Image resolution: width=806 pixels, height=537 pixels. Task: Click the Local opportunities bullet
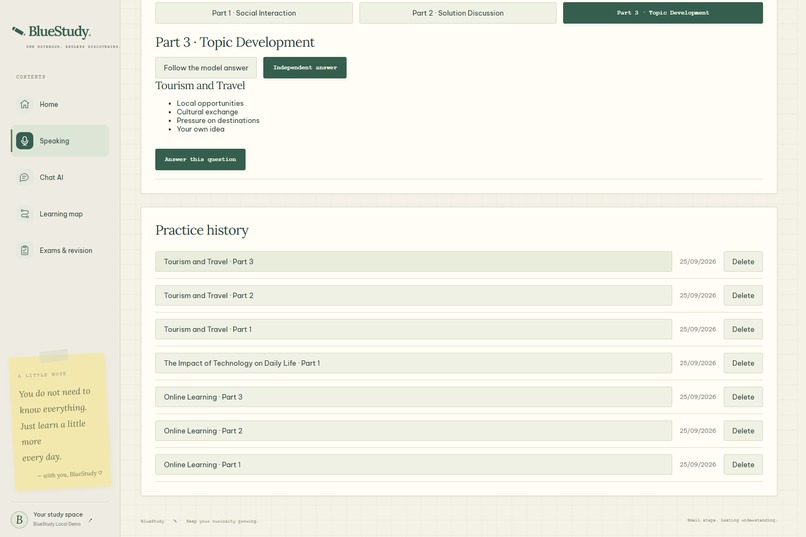tap(210, 103)
